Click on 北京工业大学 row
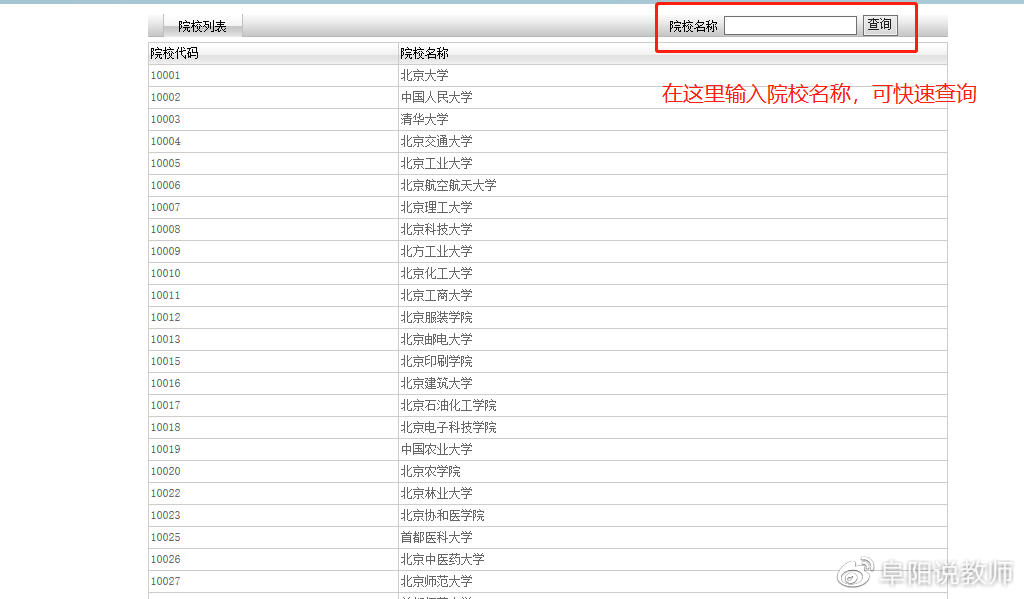Screen dimensions: 1024x599 click(x=436, y=163)
